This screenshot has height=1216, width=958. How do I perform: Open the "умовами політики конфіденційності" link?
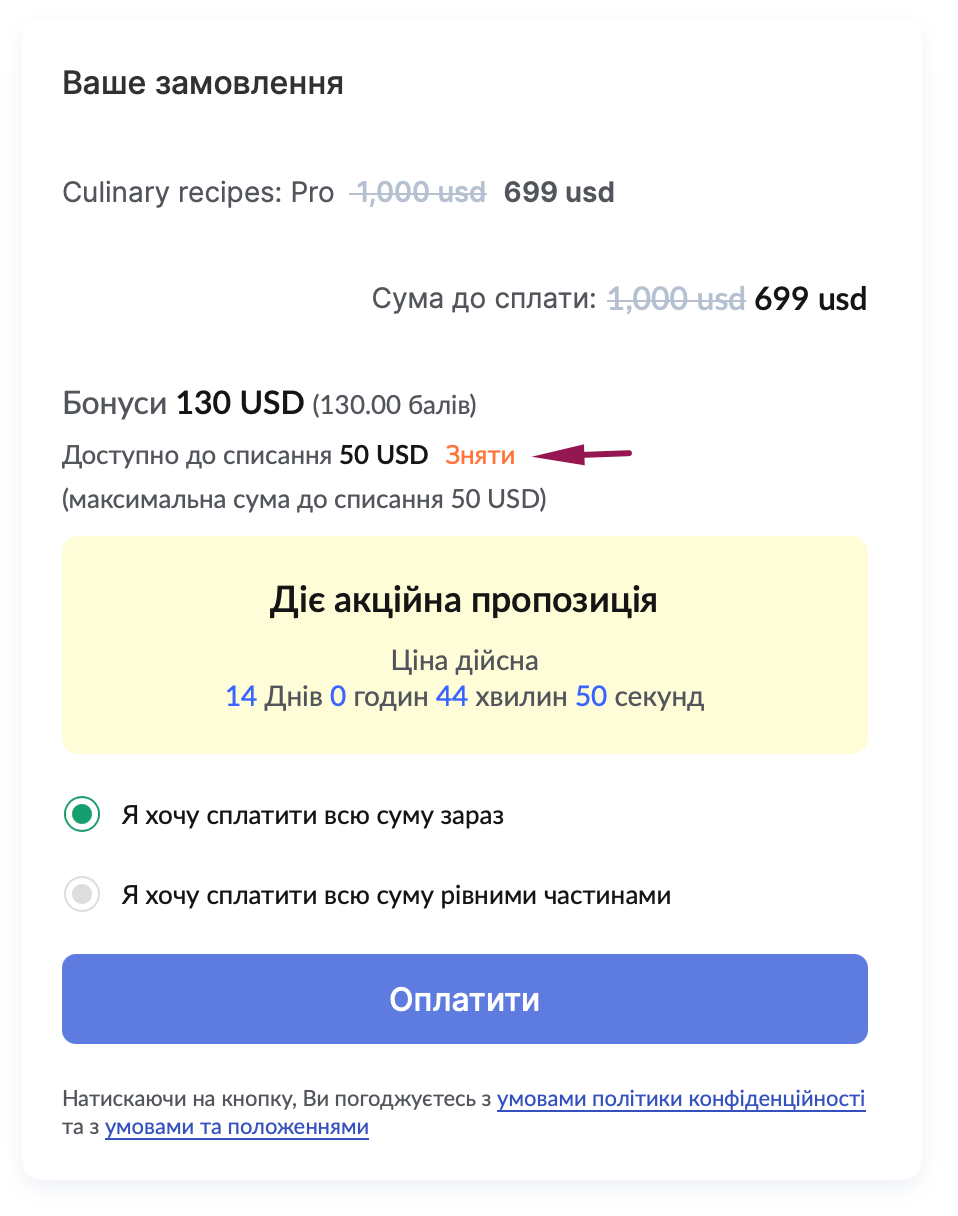(x=680, y=1100)
